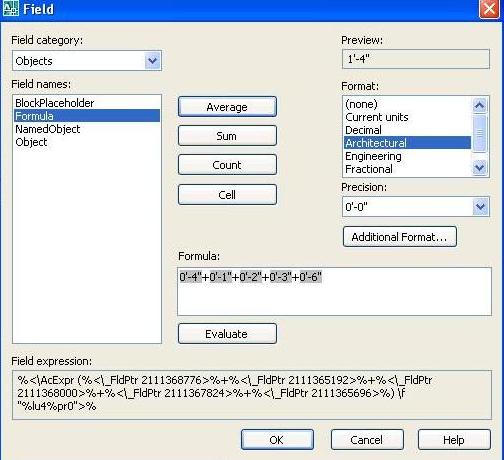504x460 pixels.
Task: Select BlockPlaceholder in Field names
Action: pyautogui.click(x=54, y=103)
